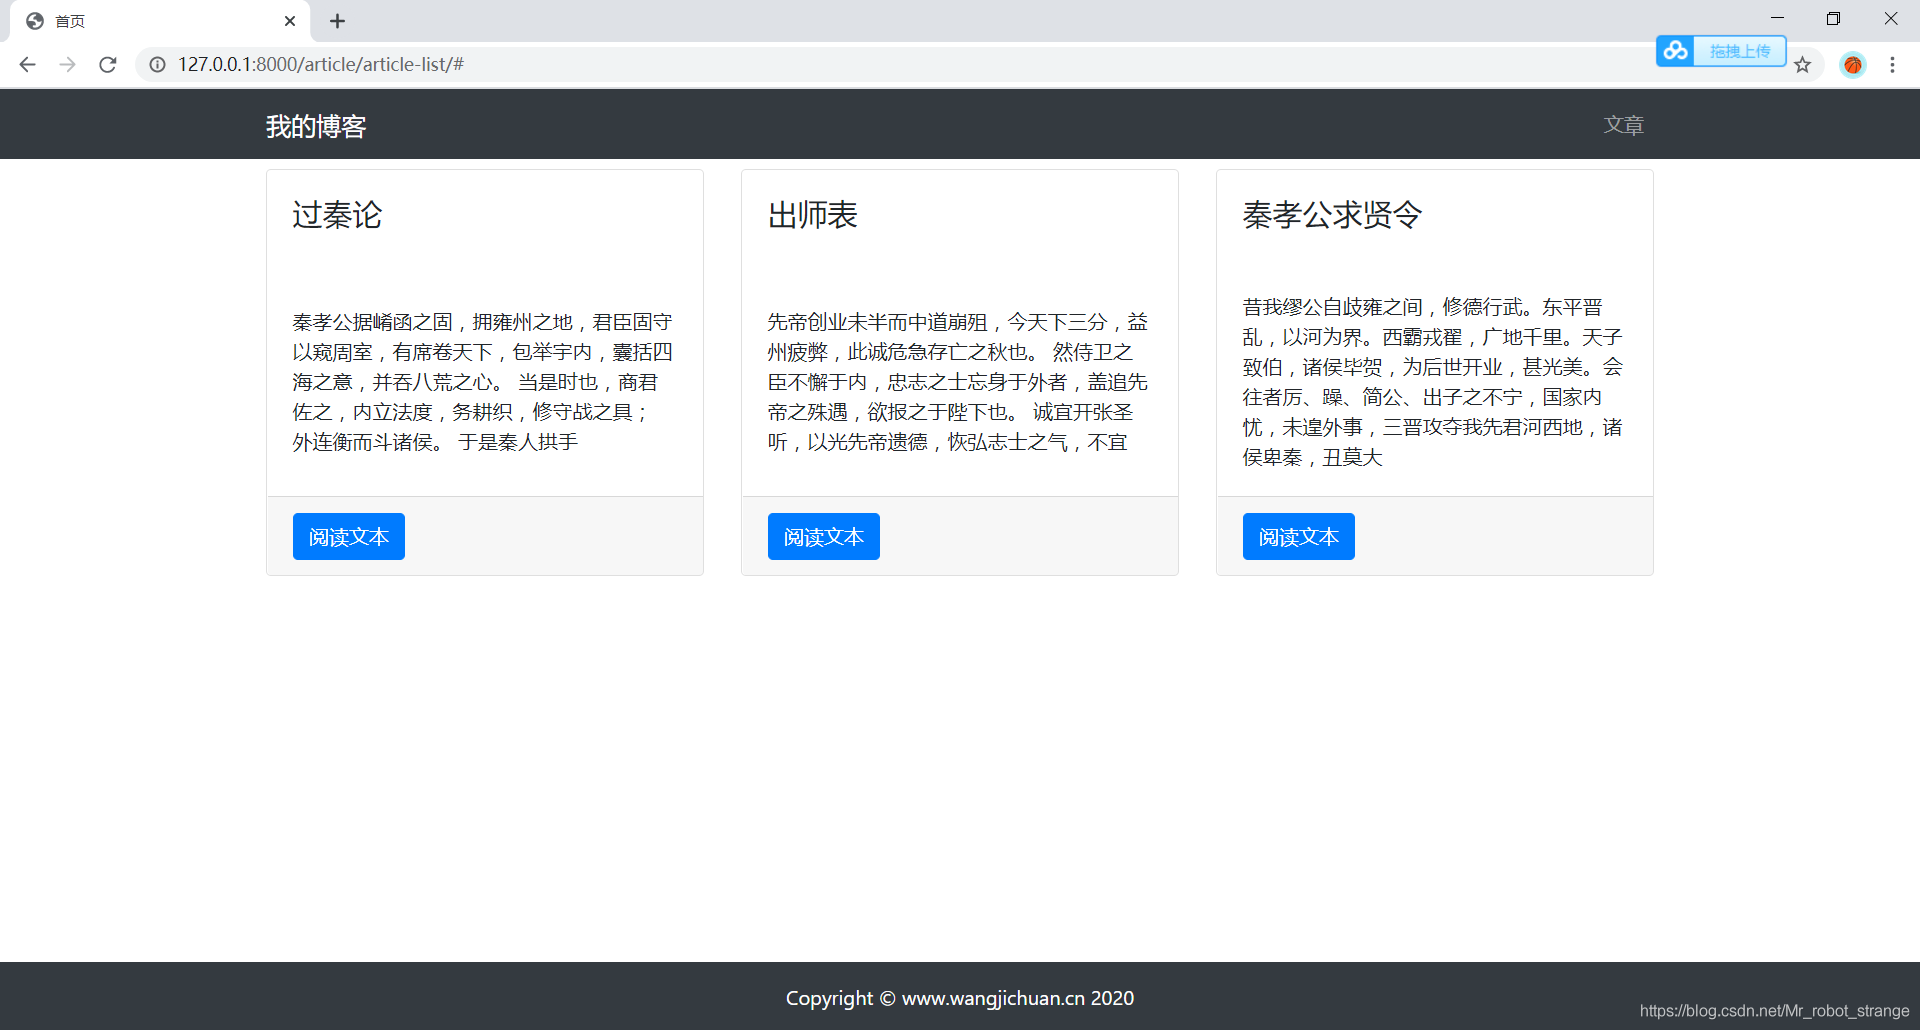Close the browser window
This screenshot has height=1030, width=1920.
pyautogui.click(x=1890, y=19)
